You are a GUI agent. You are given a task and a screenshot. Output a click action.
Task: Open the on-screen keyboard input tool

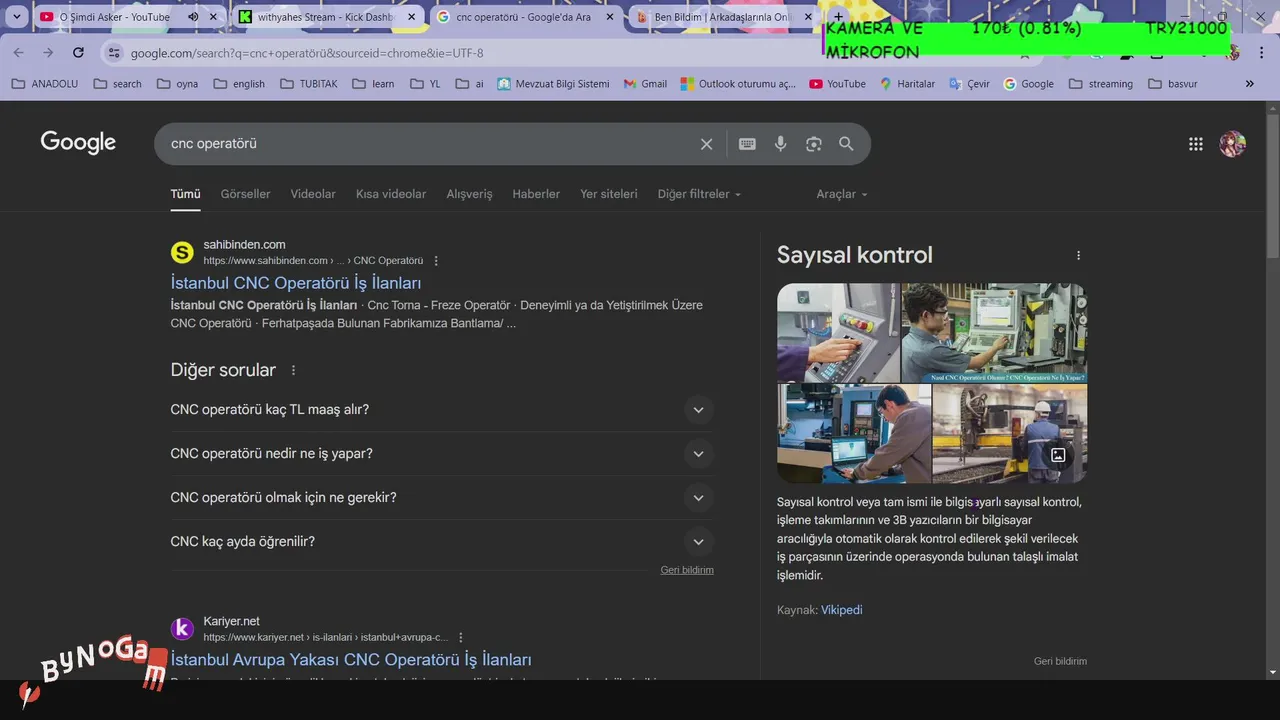pyautogui.click(x=747, y=144)
